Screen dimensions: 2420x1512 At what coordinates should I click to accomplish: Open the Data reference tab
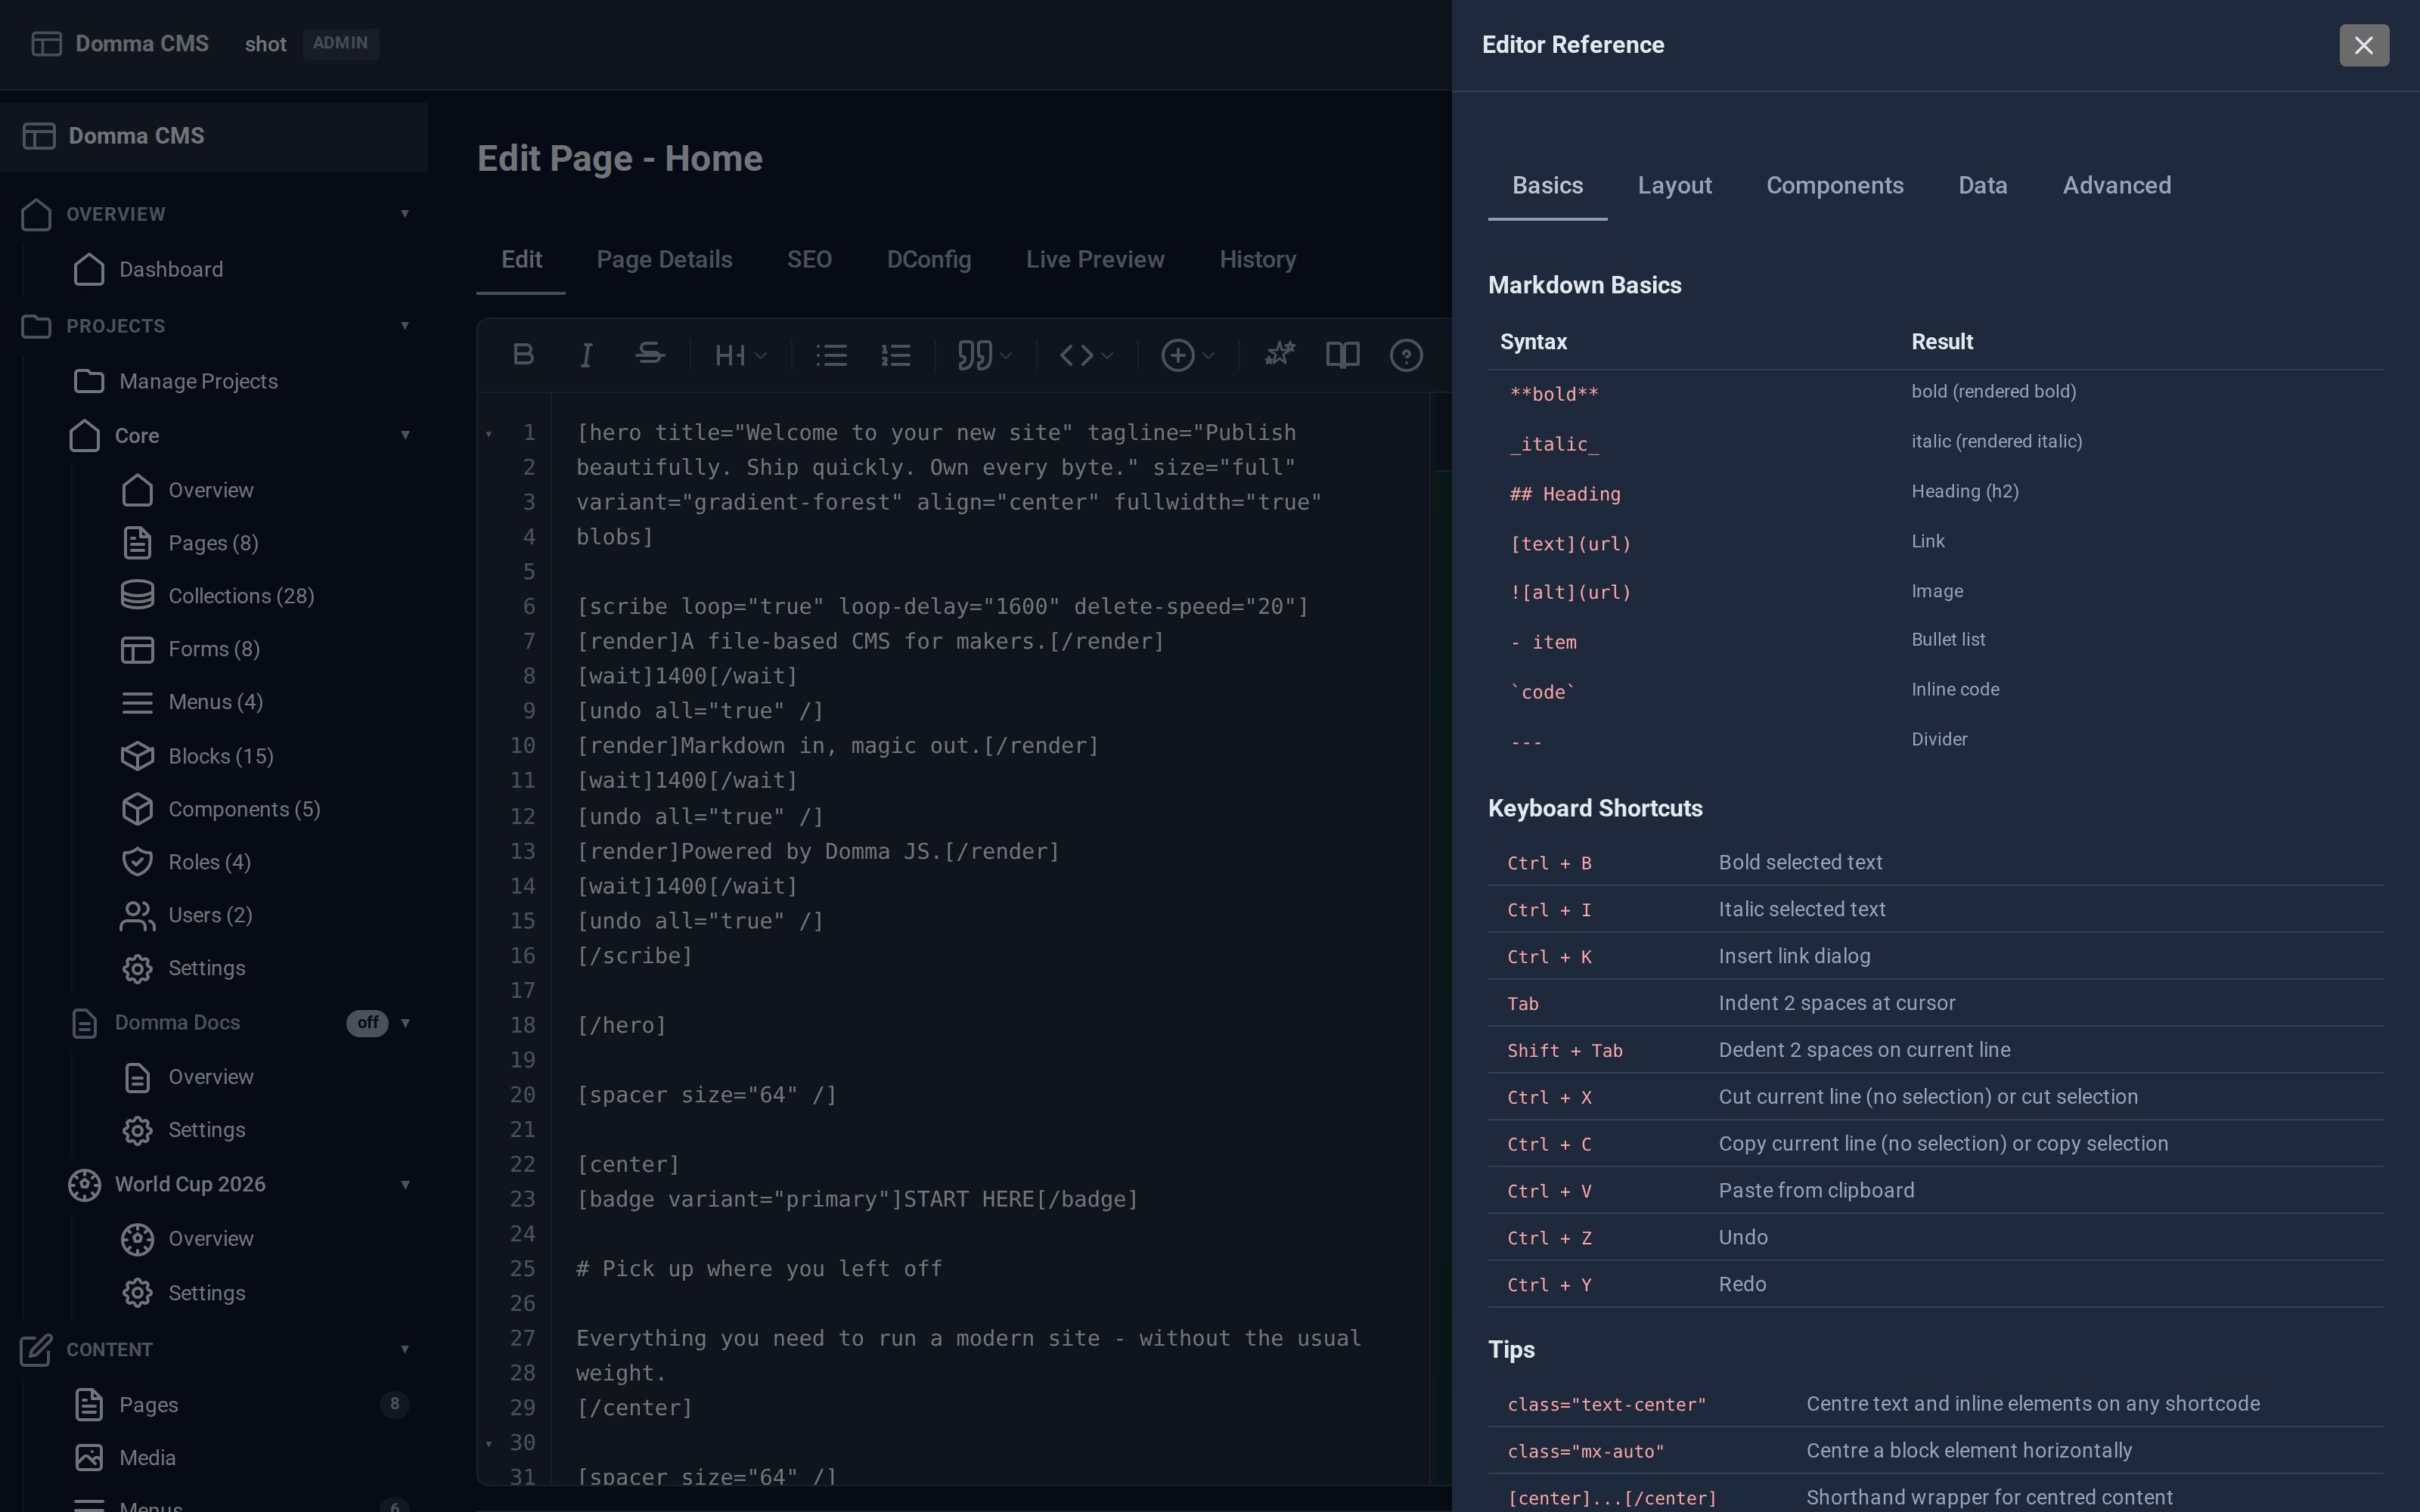tap(1983, 186)
